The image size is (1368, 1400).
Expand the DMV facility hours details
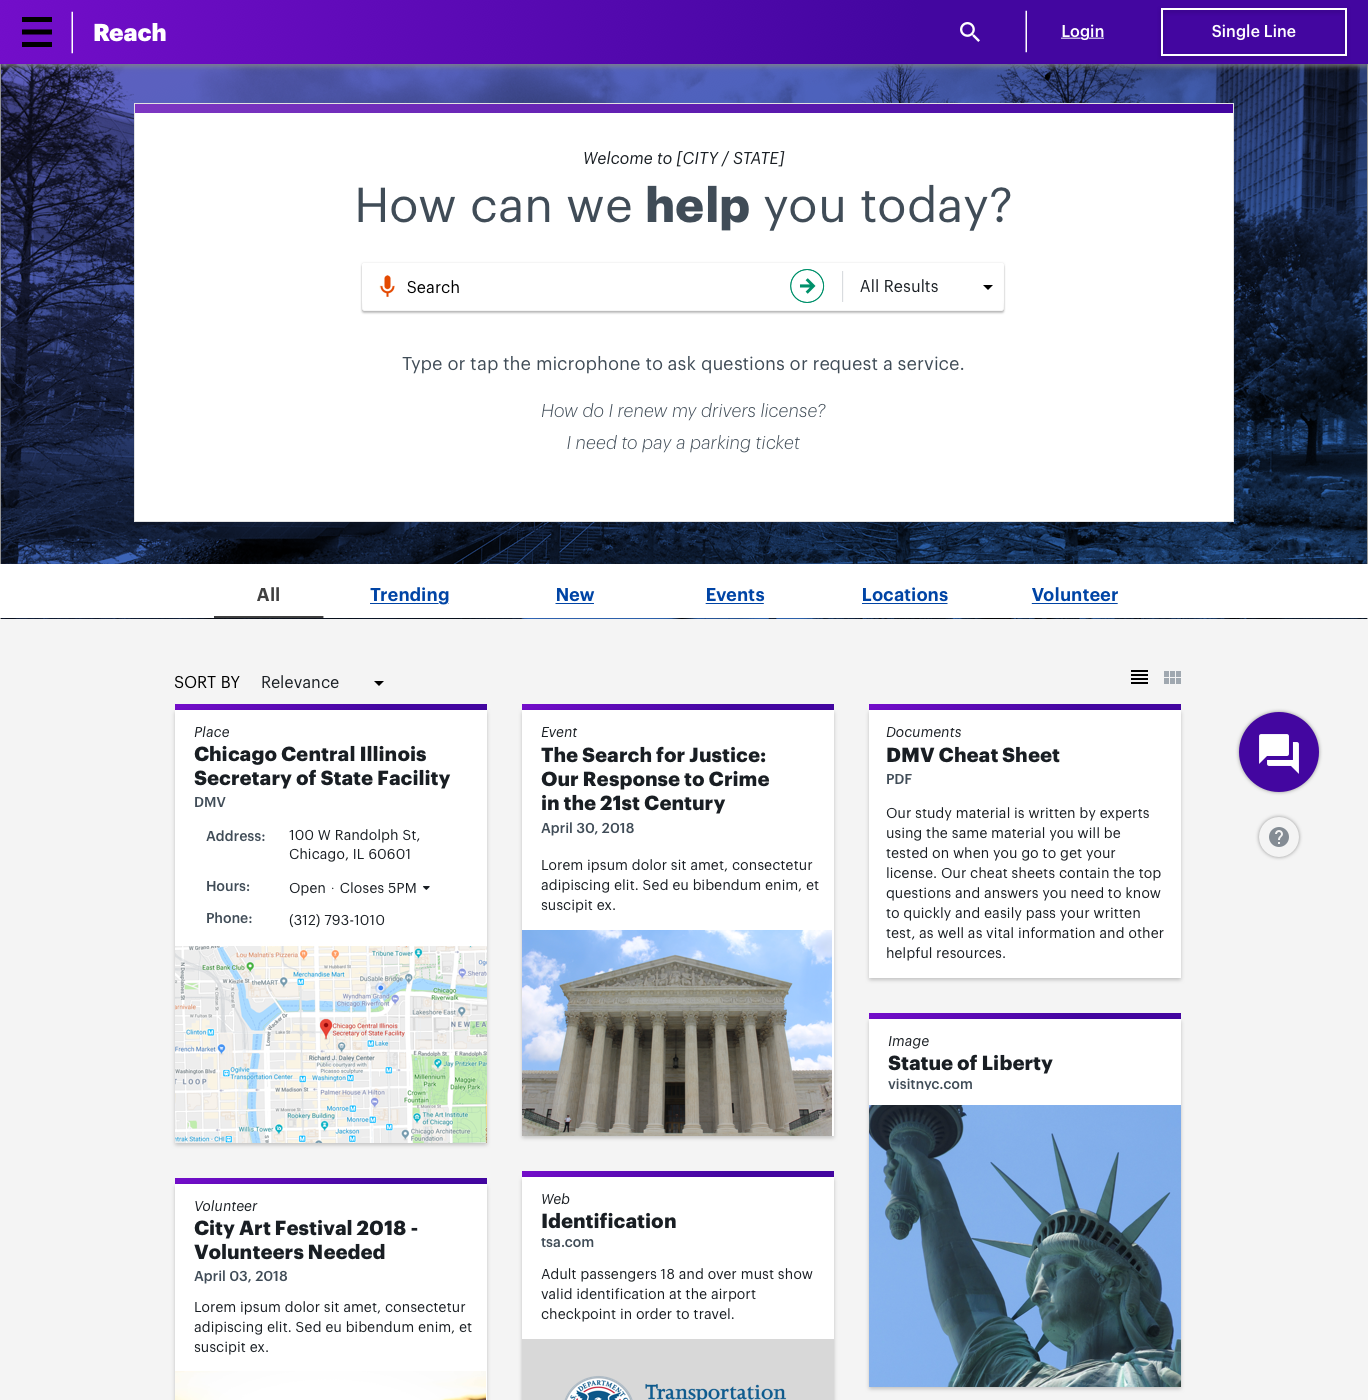[x=426, y=887]
